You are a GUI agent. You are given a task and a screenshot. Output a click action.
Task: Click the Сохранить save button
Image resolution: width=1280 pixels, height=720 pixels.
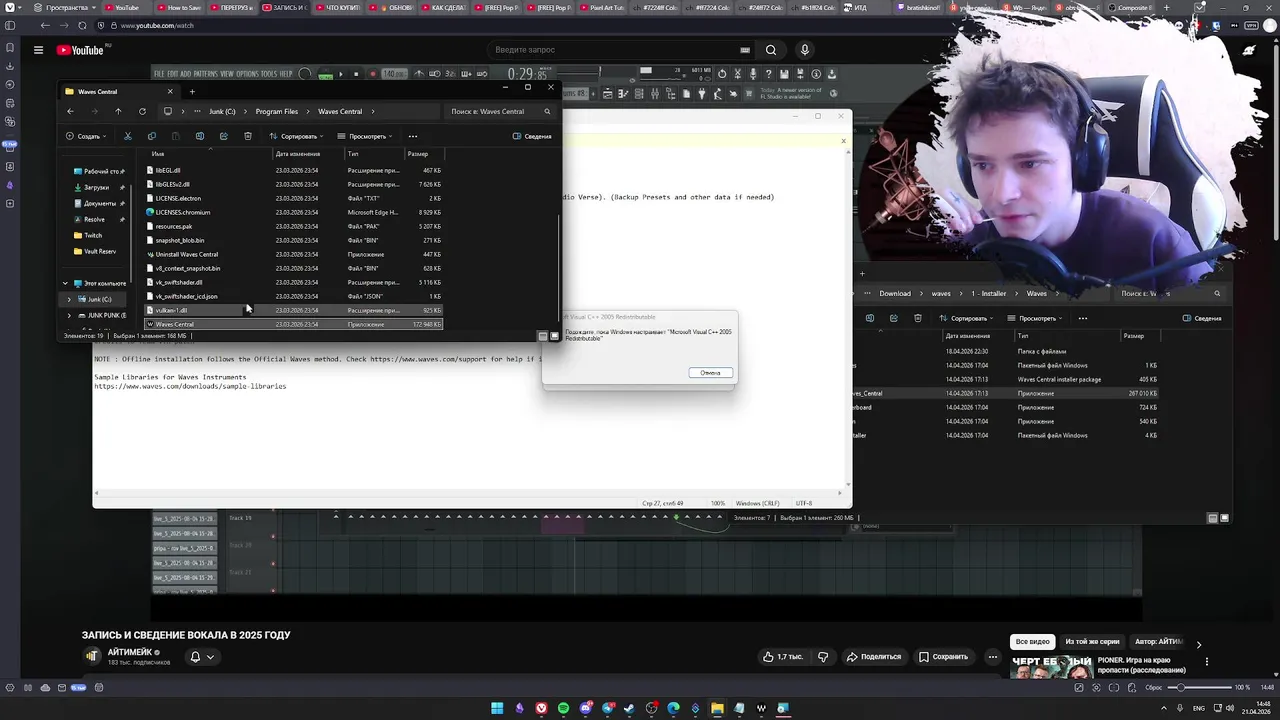[x=943, y=657]
